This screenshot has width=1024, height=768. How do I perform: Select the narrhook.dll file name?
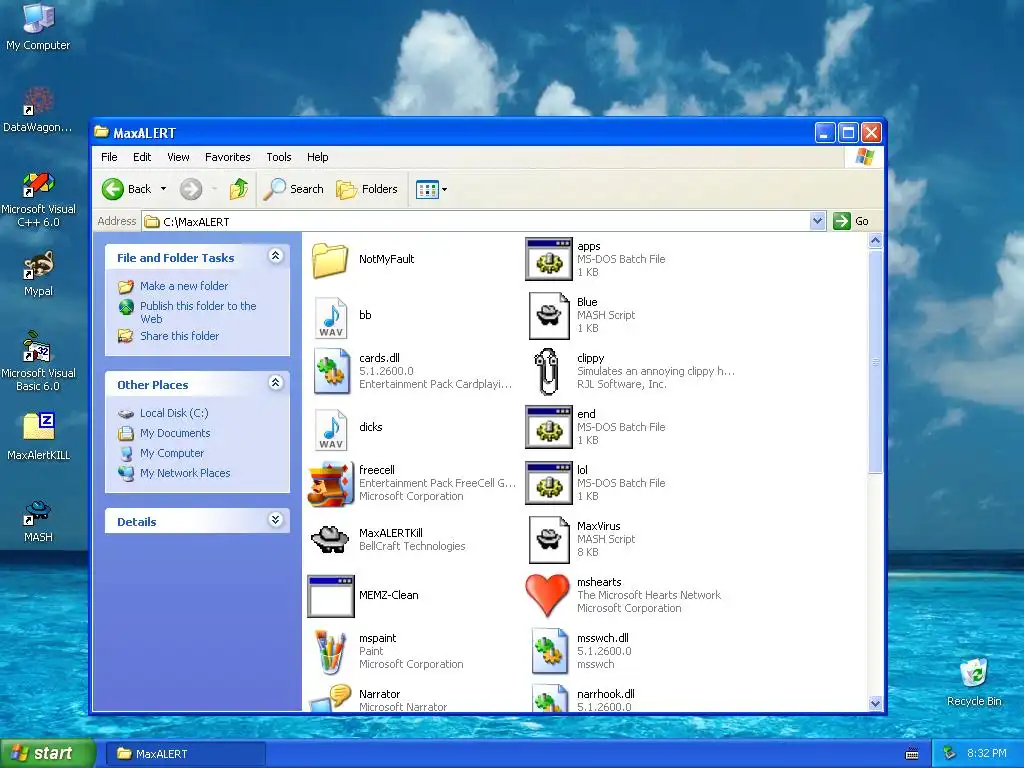pyautogui.click(x=605, y=694)
